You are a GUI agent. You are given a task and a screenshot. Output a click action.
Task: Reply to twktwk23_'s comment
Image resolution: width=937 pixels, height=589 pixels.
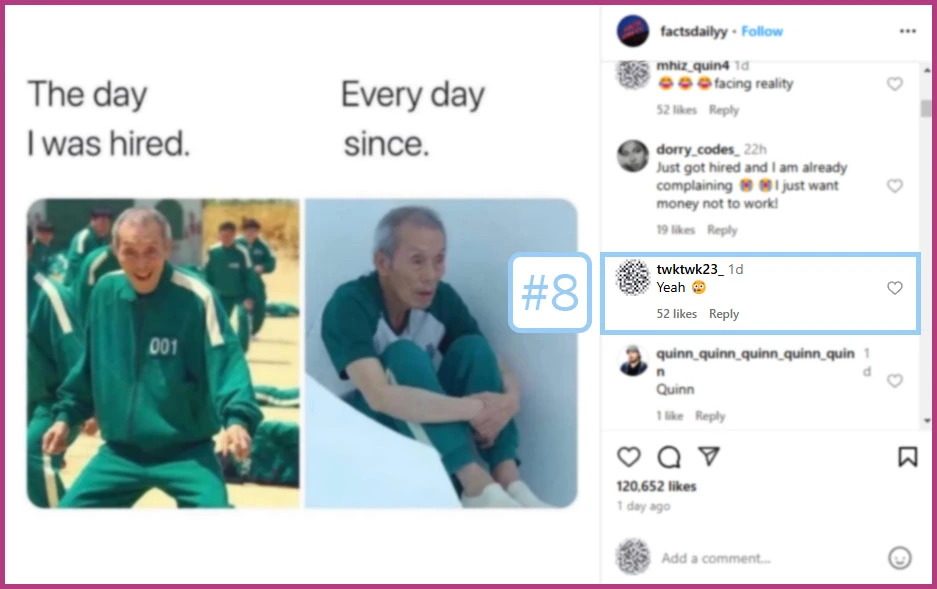(724, 314)
